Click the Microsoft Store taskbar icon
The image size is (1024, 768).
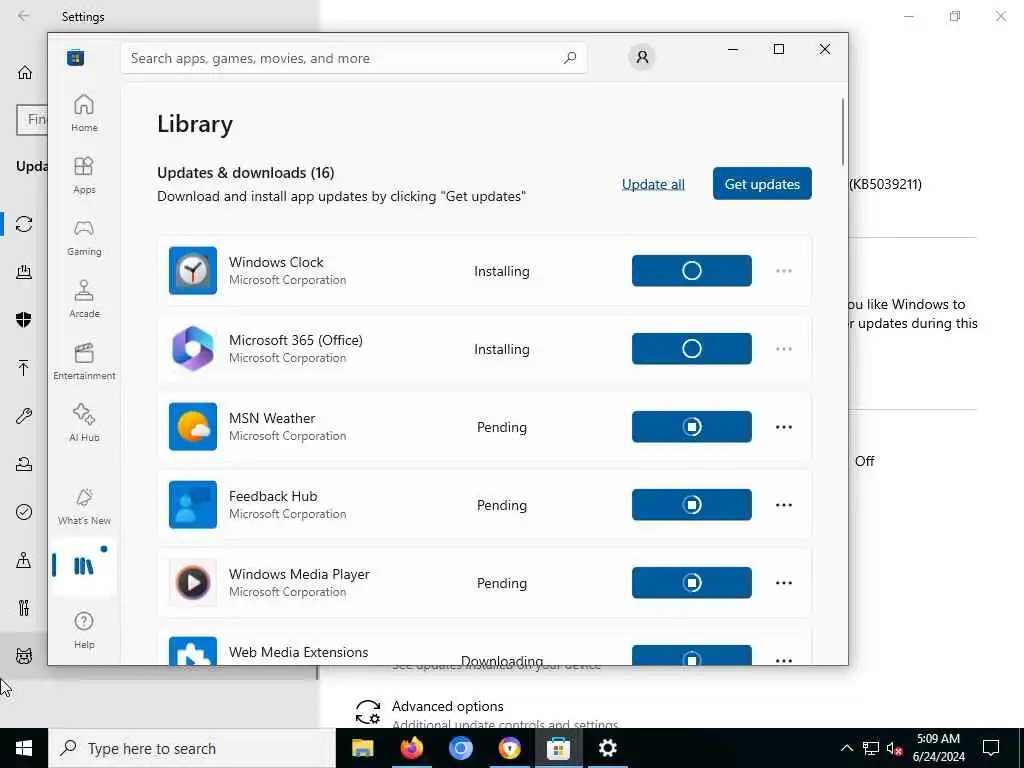pos(558,748)
